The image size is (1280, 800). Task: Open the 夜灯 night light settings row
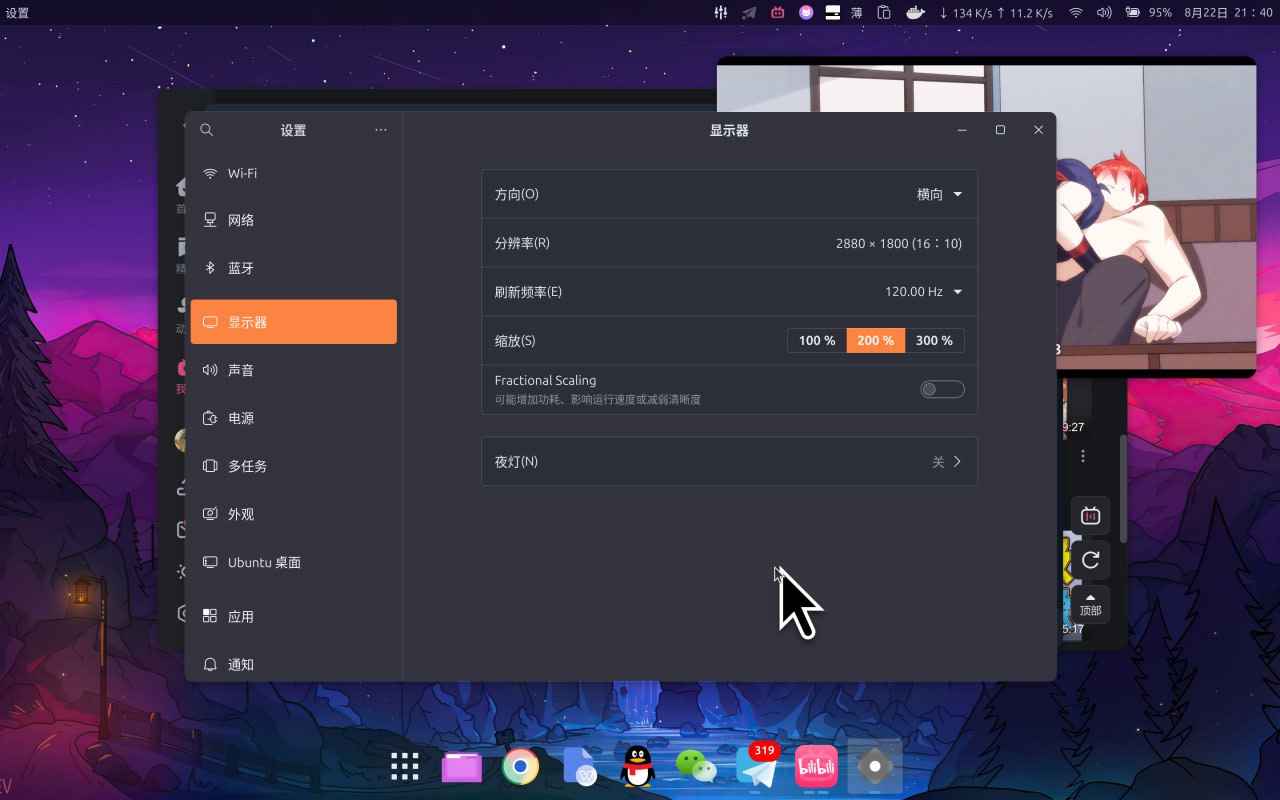coord(729,462)
